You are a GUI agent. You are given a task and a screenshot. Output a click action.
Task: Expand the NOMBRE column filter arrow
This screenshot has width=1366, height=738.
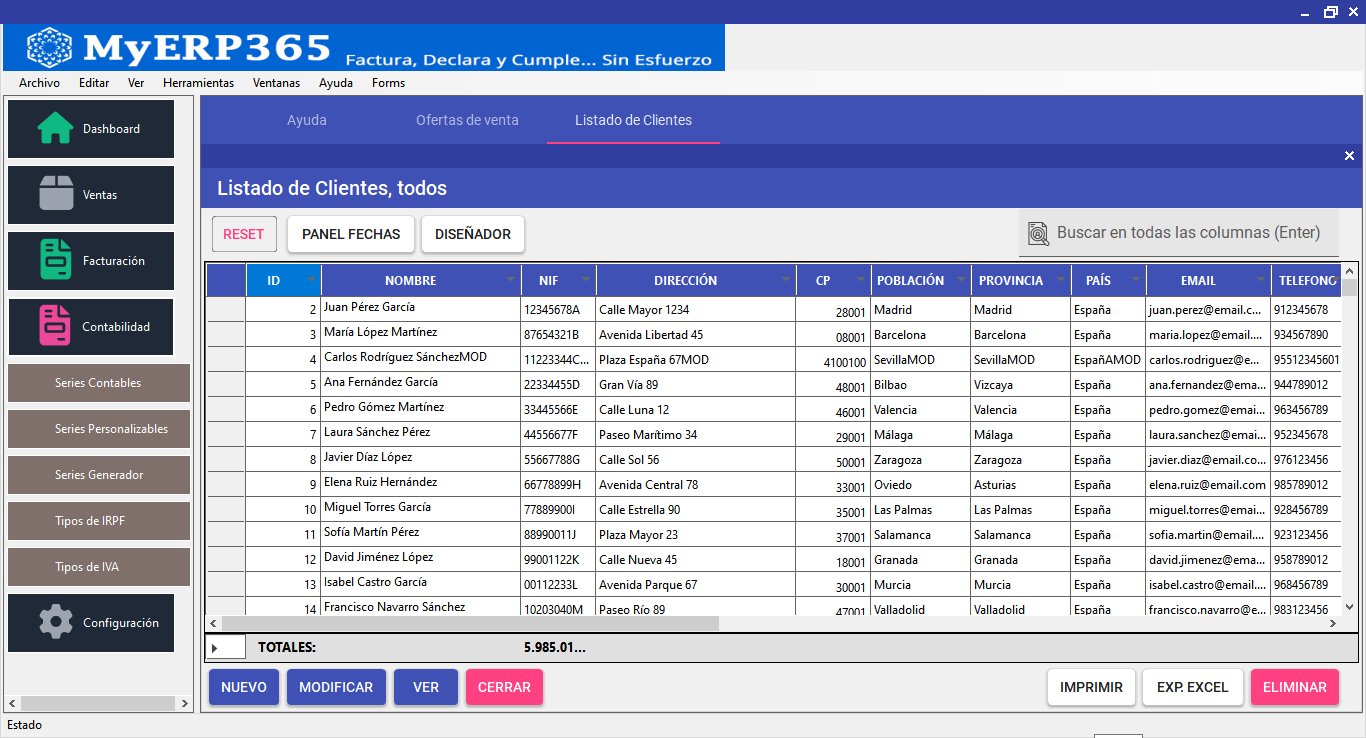pos(511,281)
